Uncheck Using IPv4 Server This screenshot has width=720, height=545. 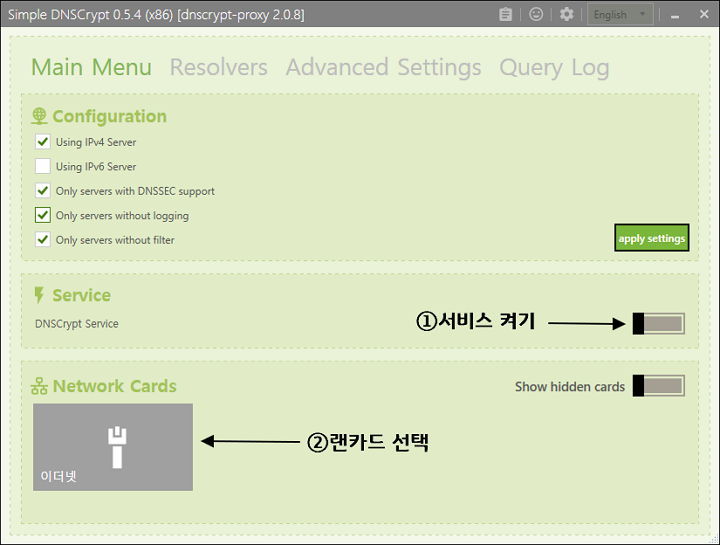(43, 141)
